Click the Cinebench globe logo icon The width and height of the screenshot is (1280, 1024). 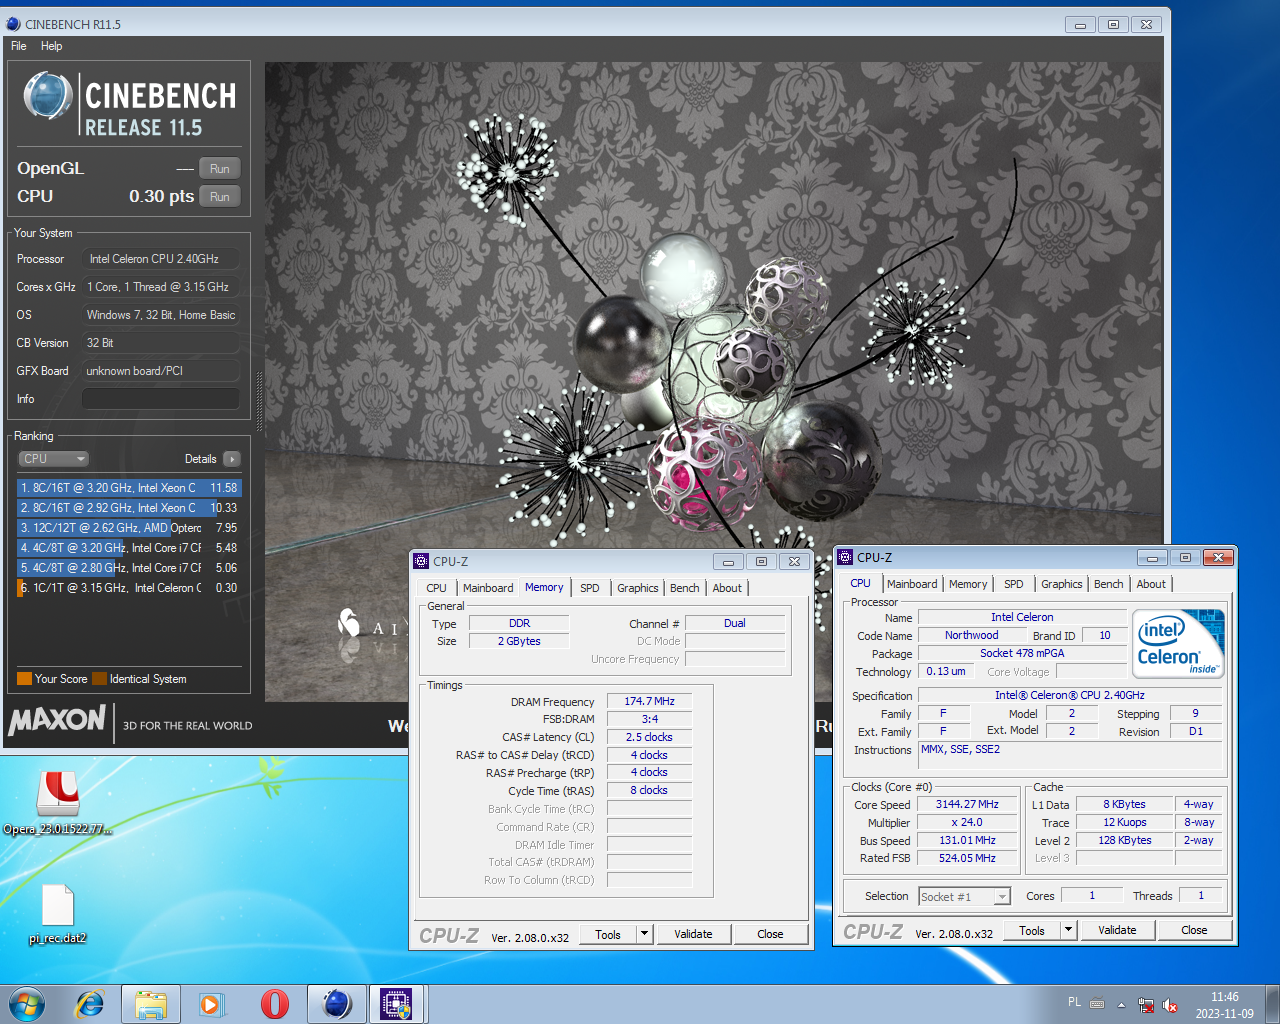(x=47, y=97)
